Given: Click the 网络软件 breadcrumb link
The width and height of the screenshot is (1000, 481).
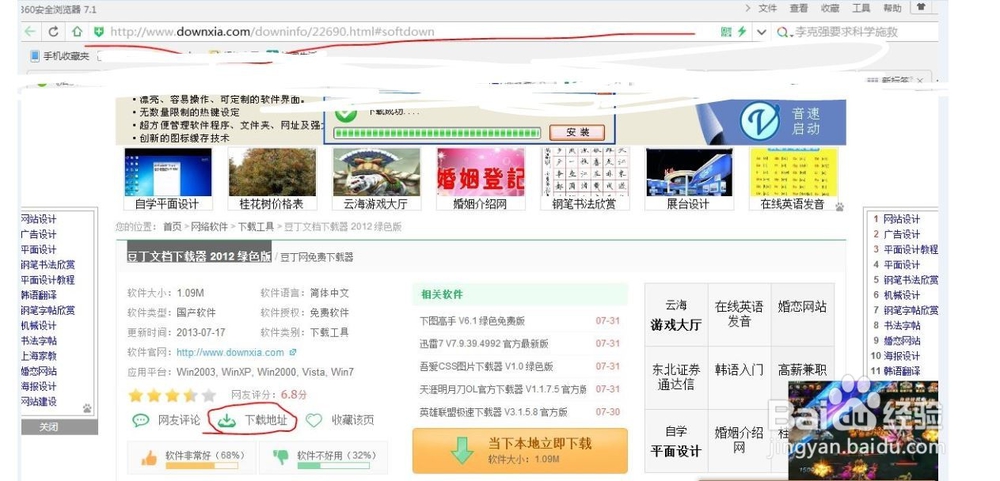Looking at the screenshot, I should click(209, 226).
